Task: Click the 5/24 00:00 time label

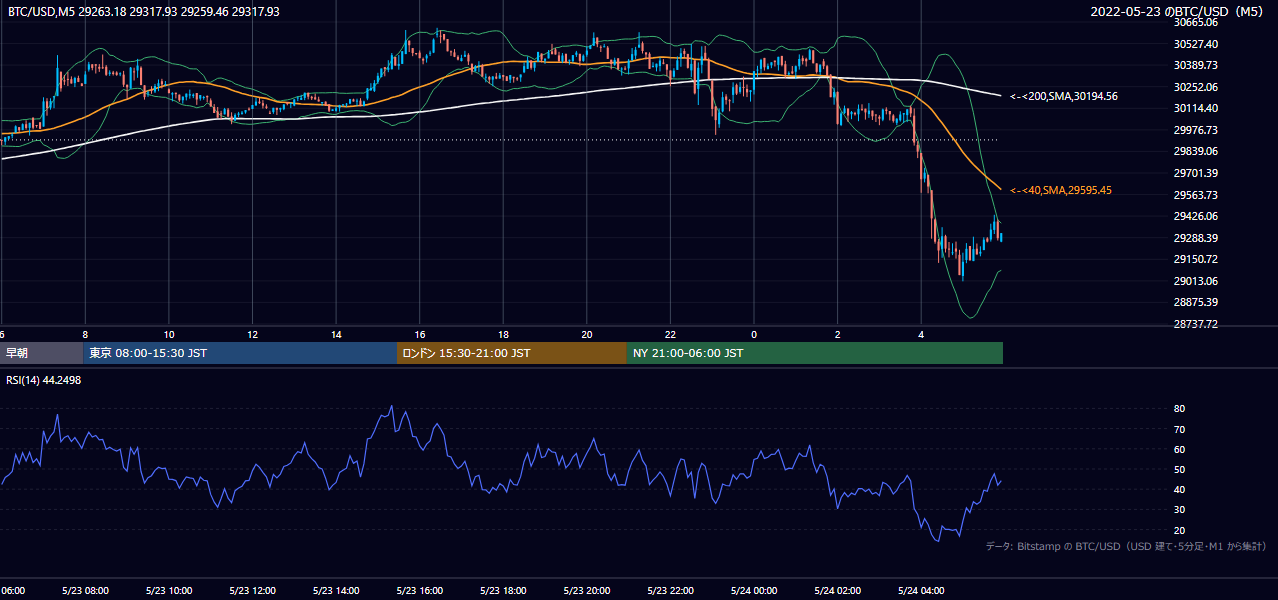Action: pos(754,591)
